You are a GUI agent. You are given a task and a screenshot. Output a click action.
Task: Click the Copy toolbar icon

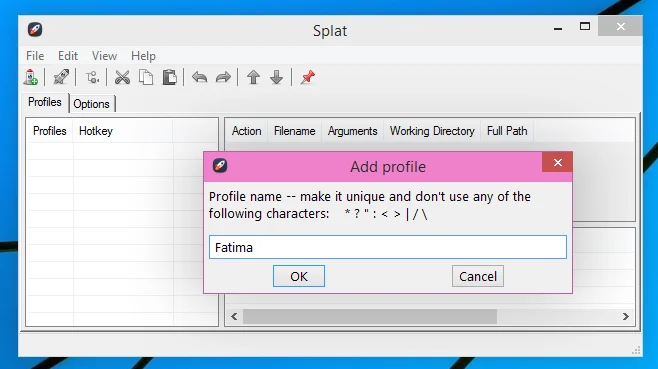tap(146, 77)
